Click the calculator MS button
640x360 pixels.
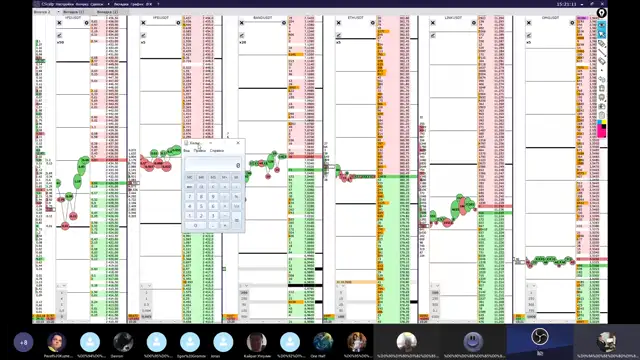click(x=213, y=178)
